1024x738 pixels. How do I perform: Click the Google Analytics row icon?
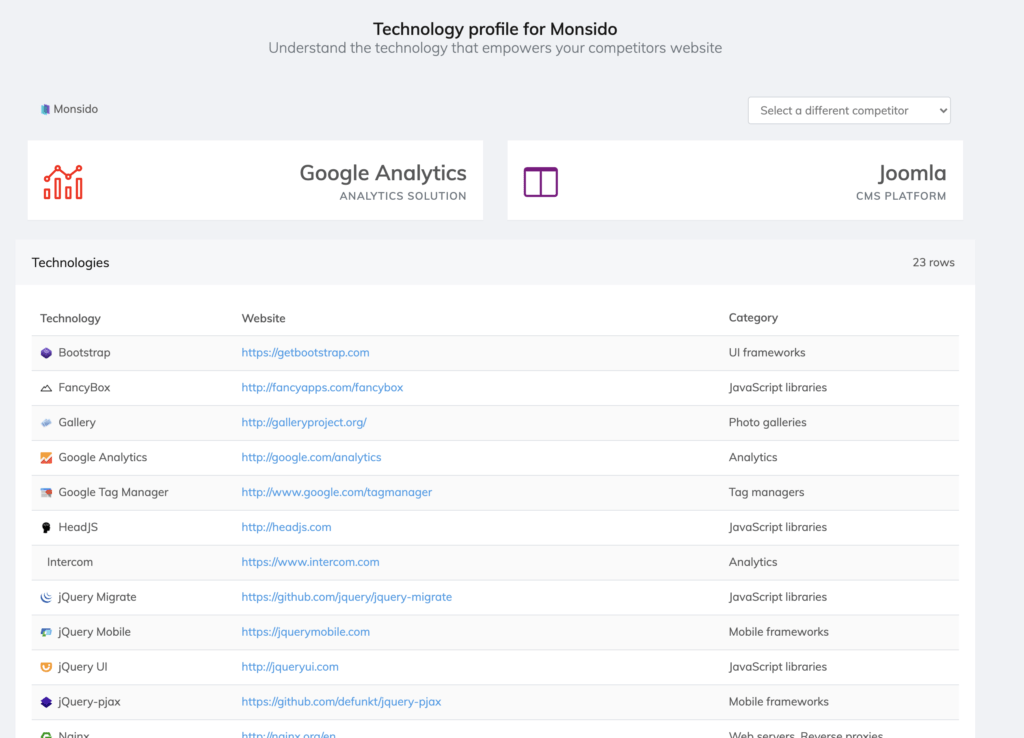coord(46,458)
